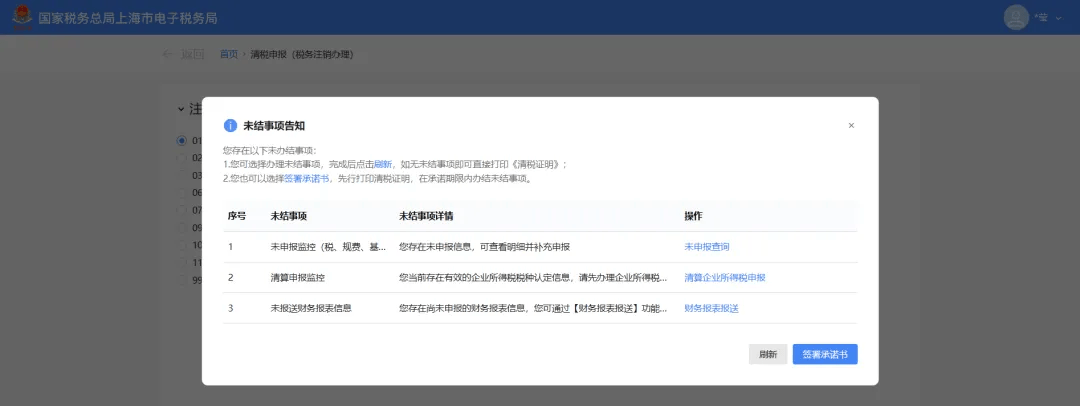The image size is (1080, 406).
Task: Click the back arrow next to 返回
Action: 168,54
